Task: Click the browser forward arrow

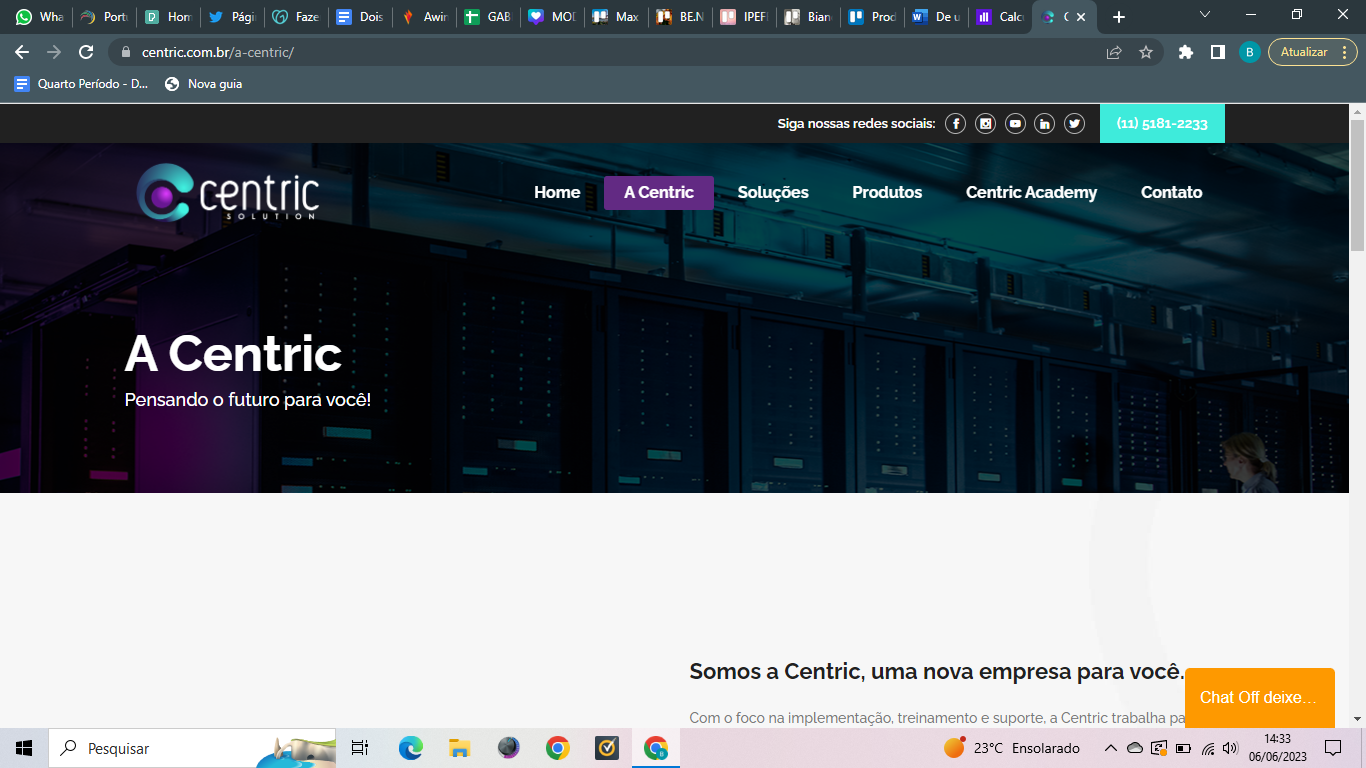Action: (54, 52)
